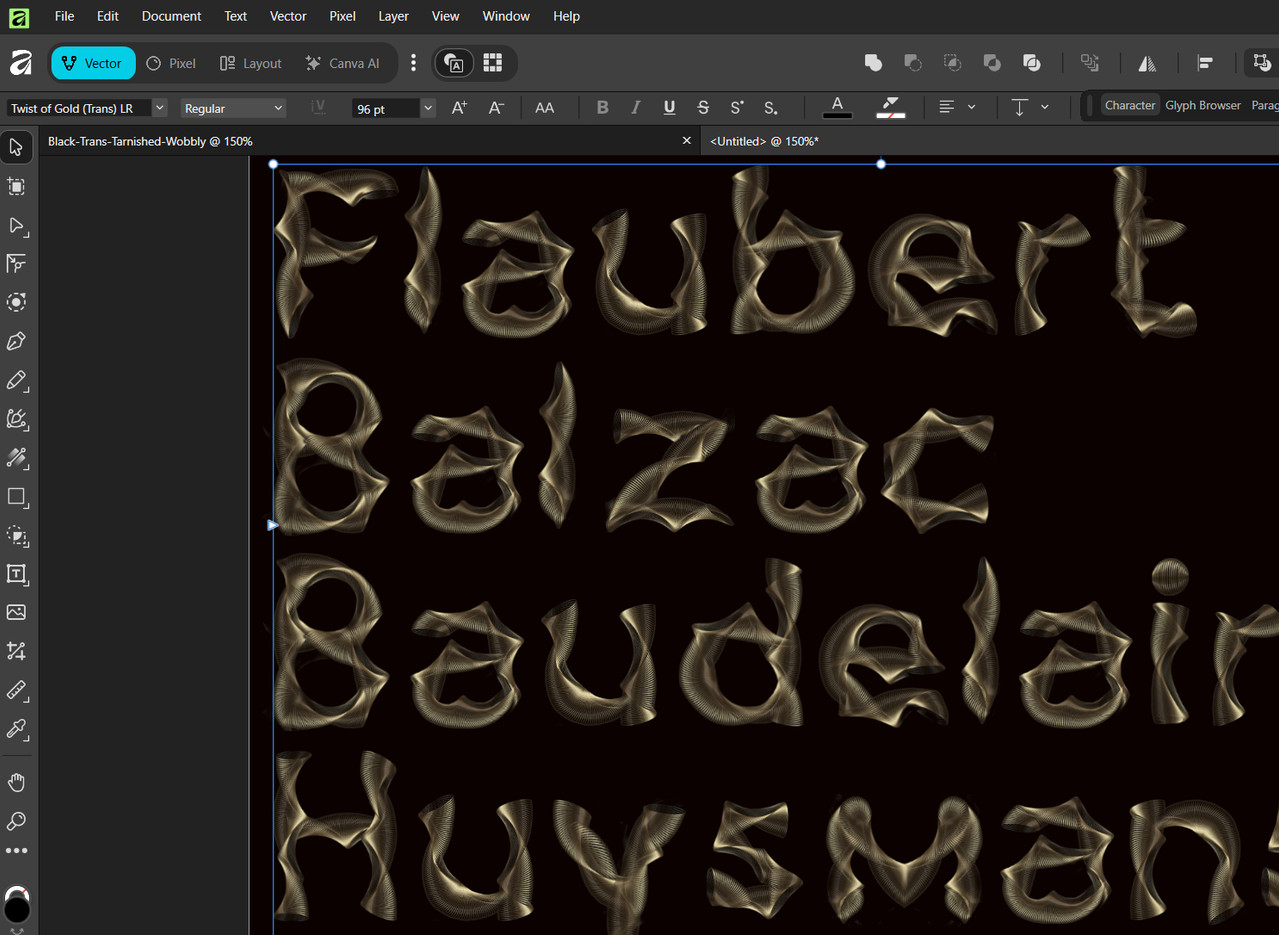Screen dimensions: 1279x935
Task: Click the Affinity logo home icon
Action: [x=20, y=63]
